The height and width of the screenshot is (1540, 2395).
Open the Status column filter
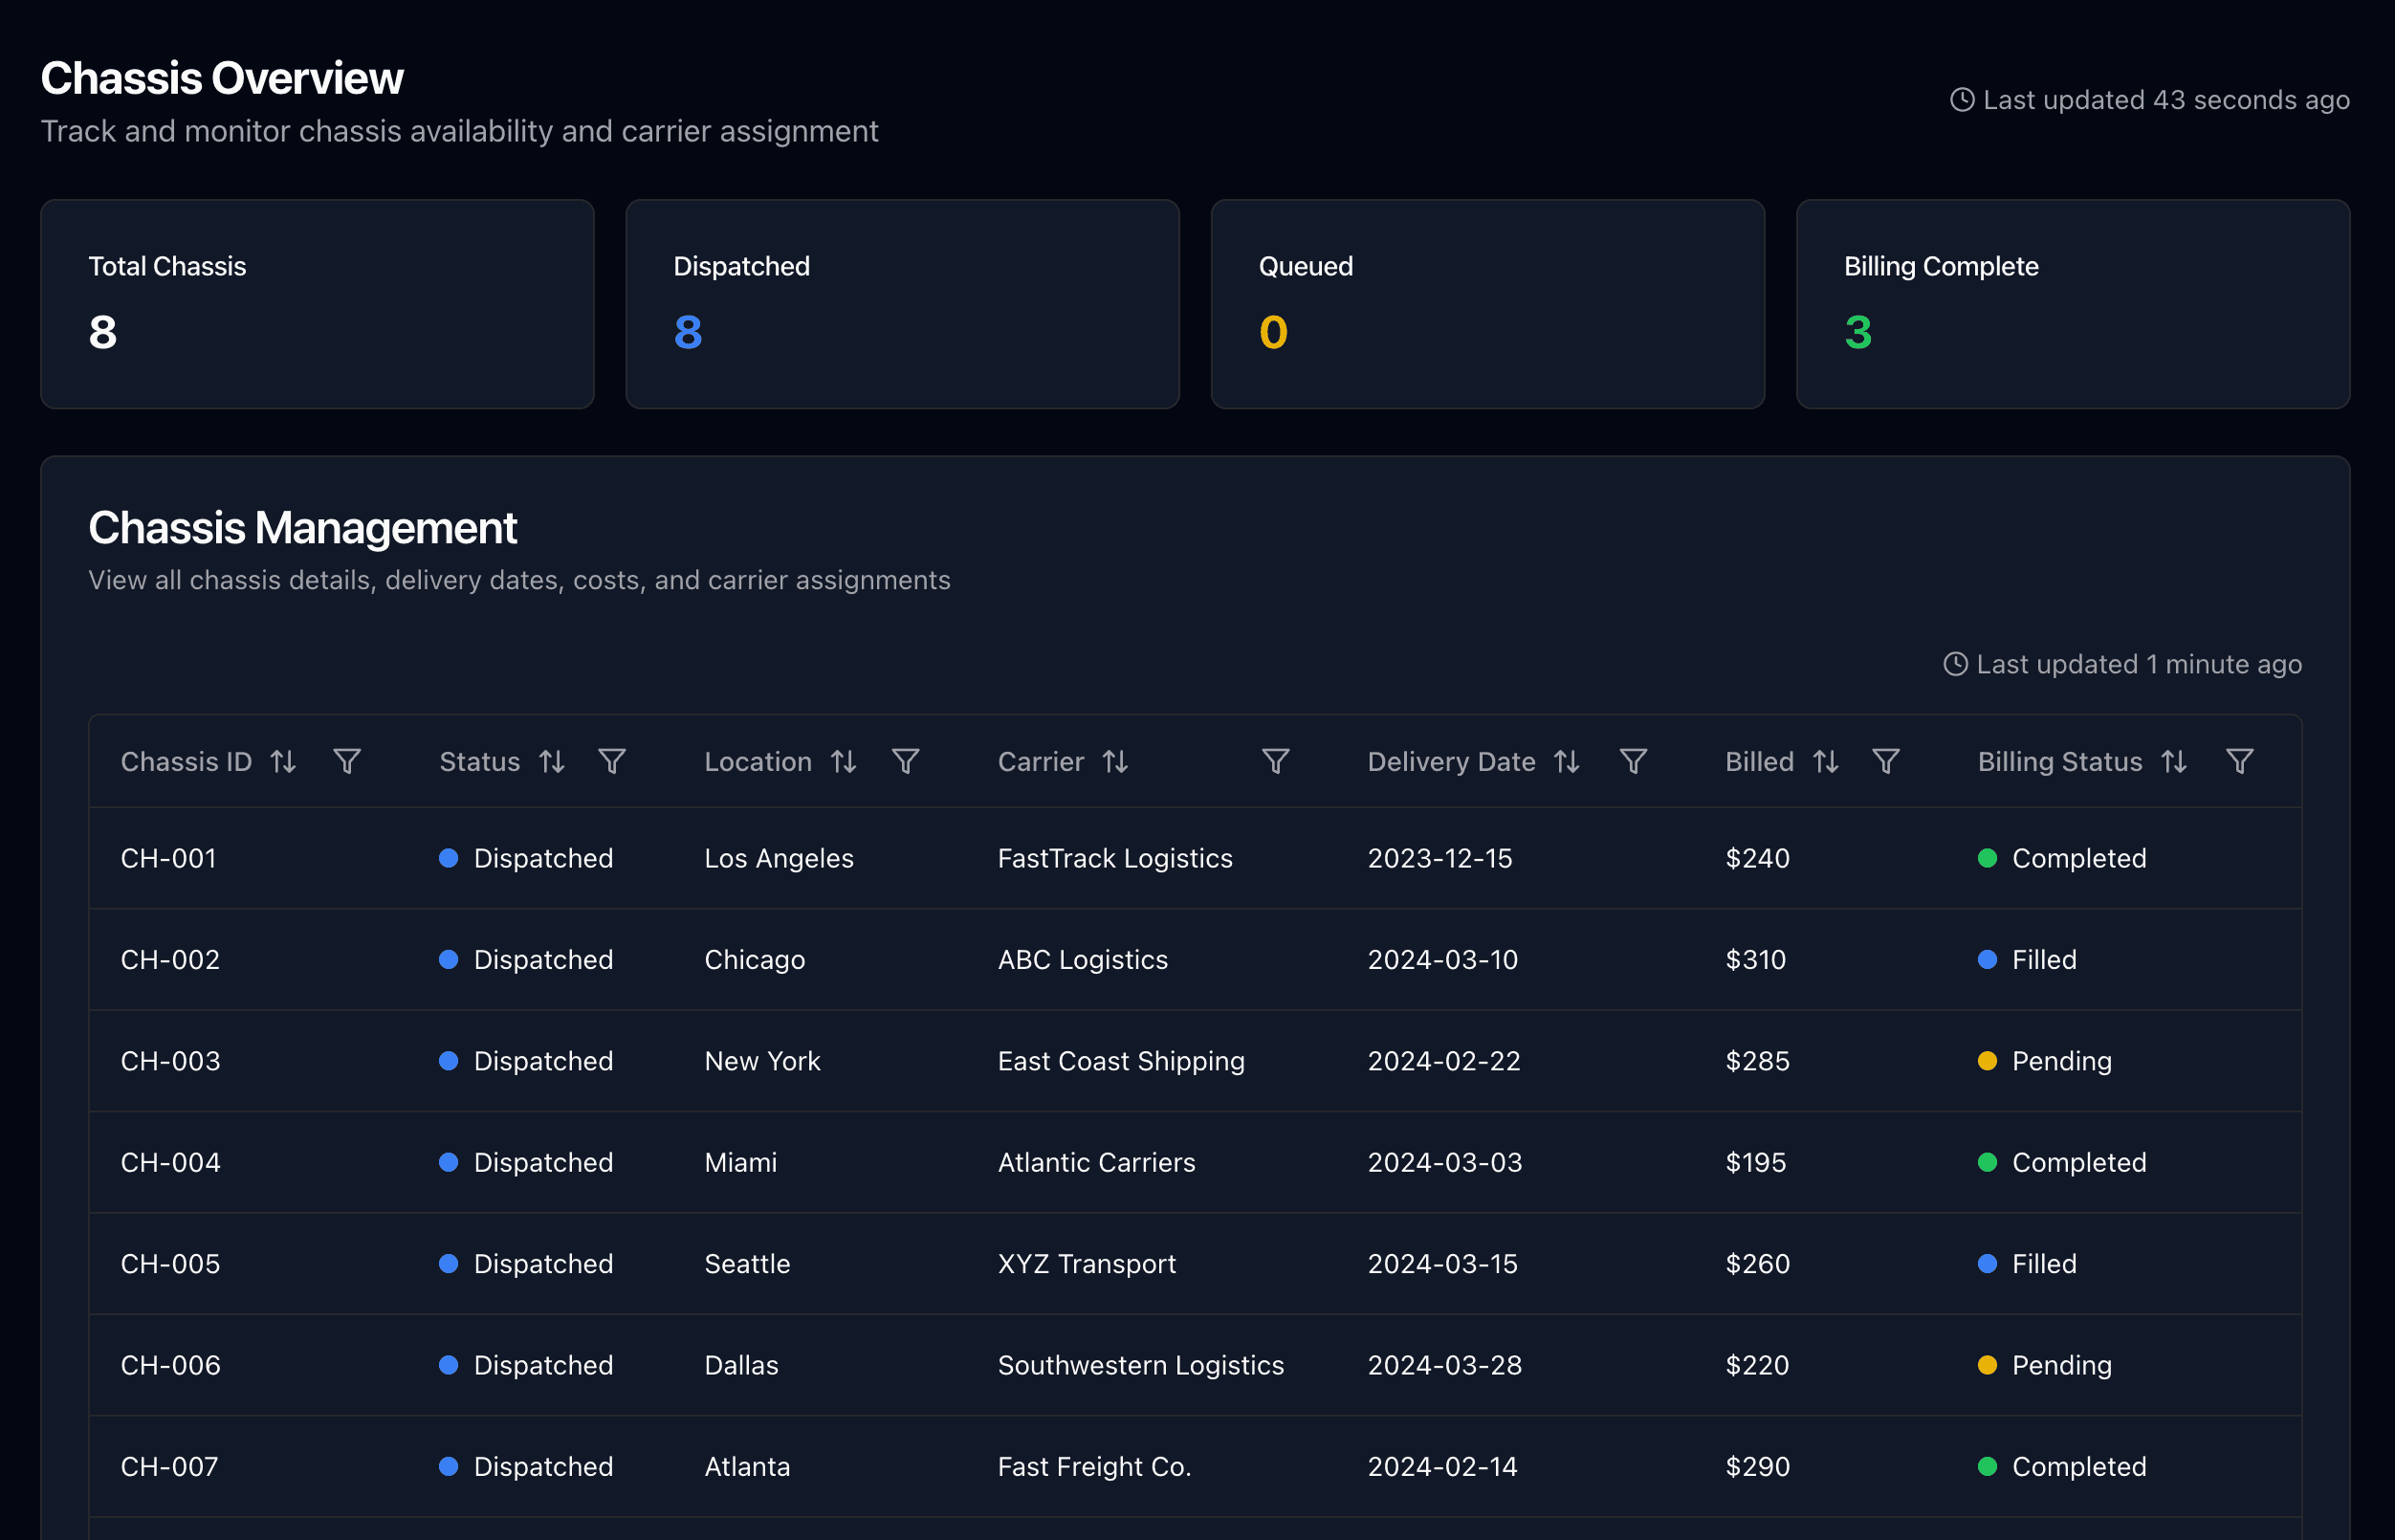612,762
